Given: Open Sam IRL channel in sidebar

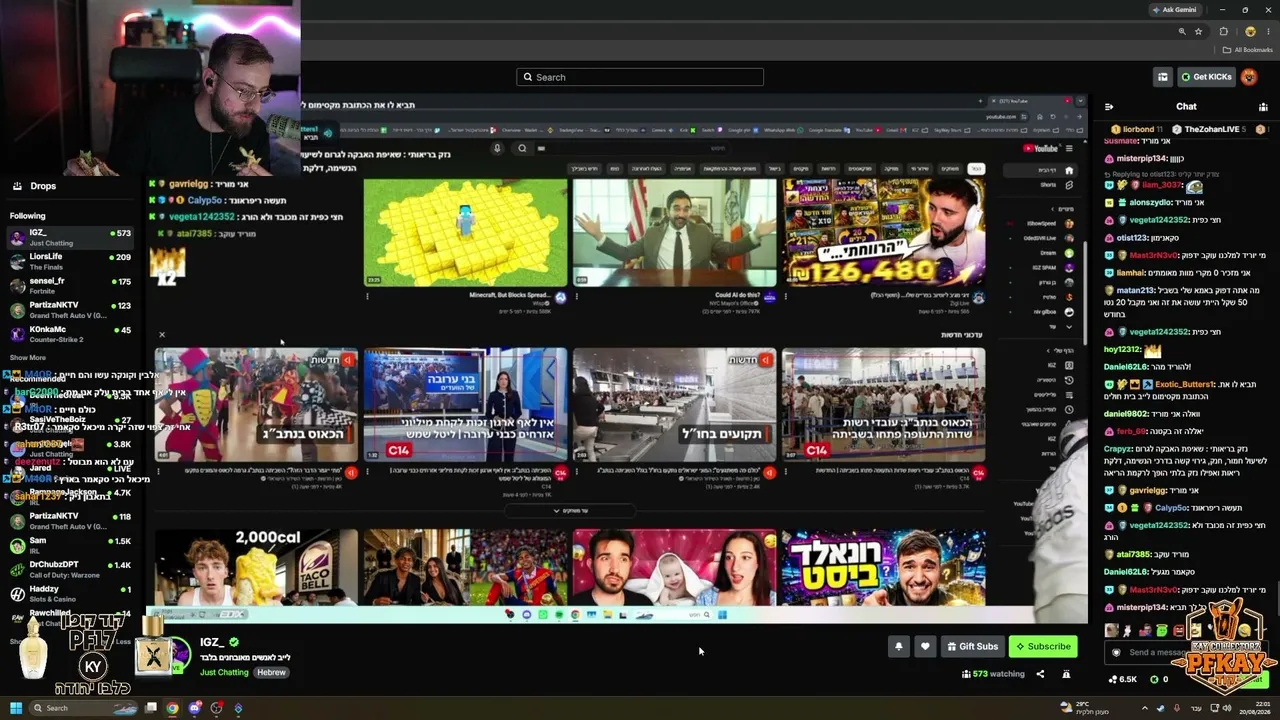Looking at the screenshot, I should 72,545.
